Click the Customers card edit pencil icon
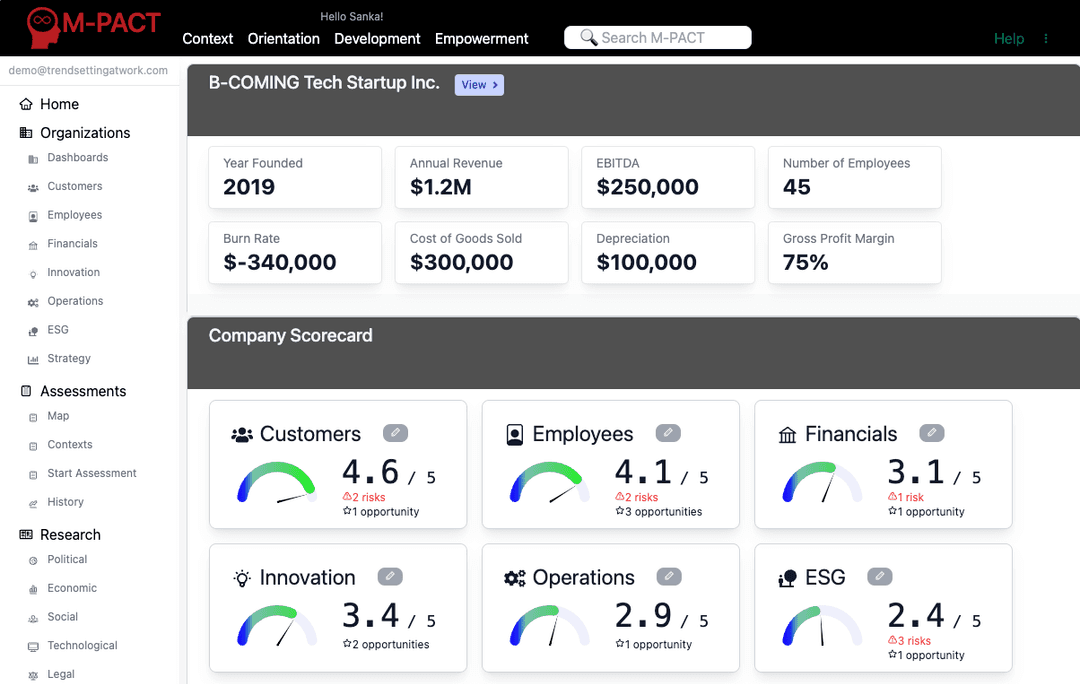1080x684 pixels. (395, 433)
